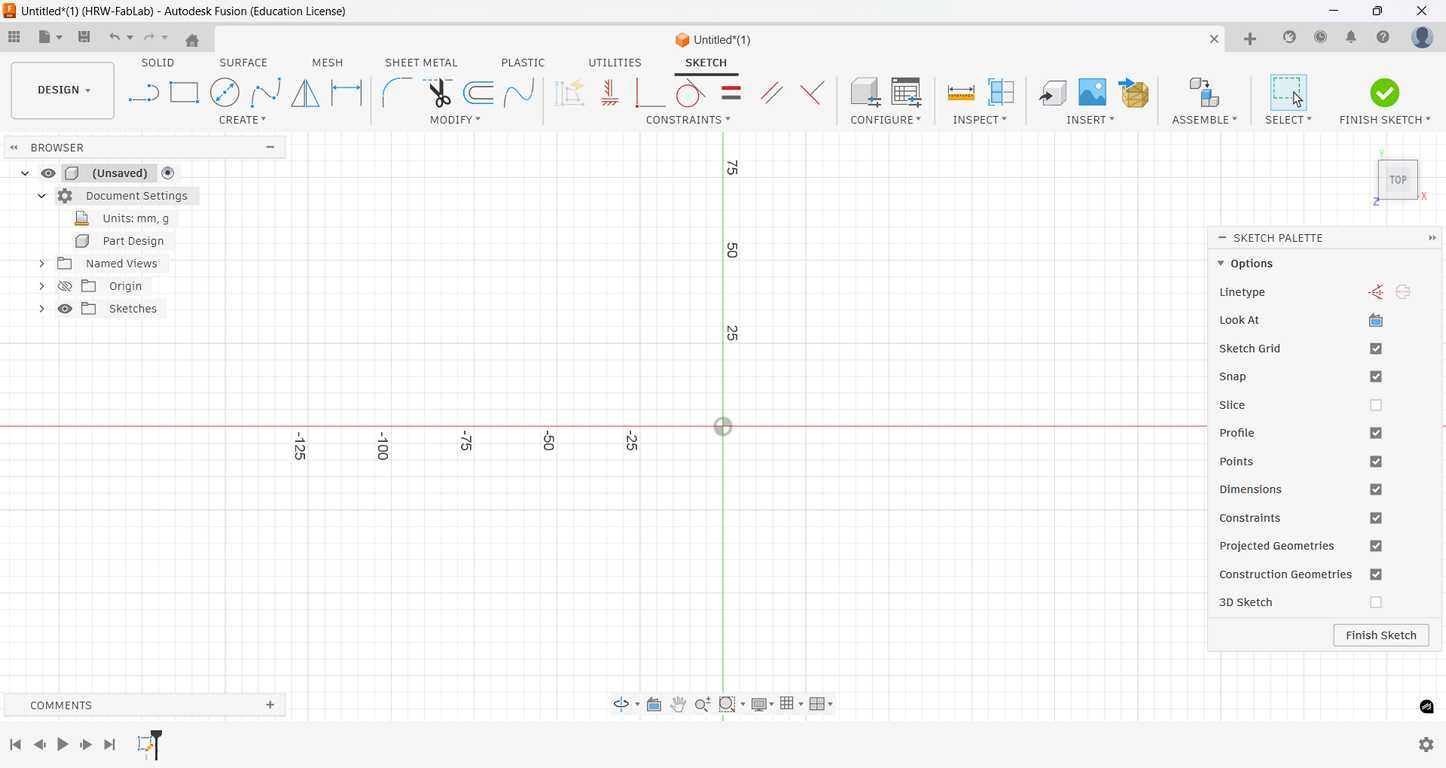
Task: Apply the Parallel constraint
Action: coord(771,93)
